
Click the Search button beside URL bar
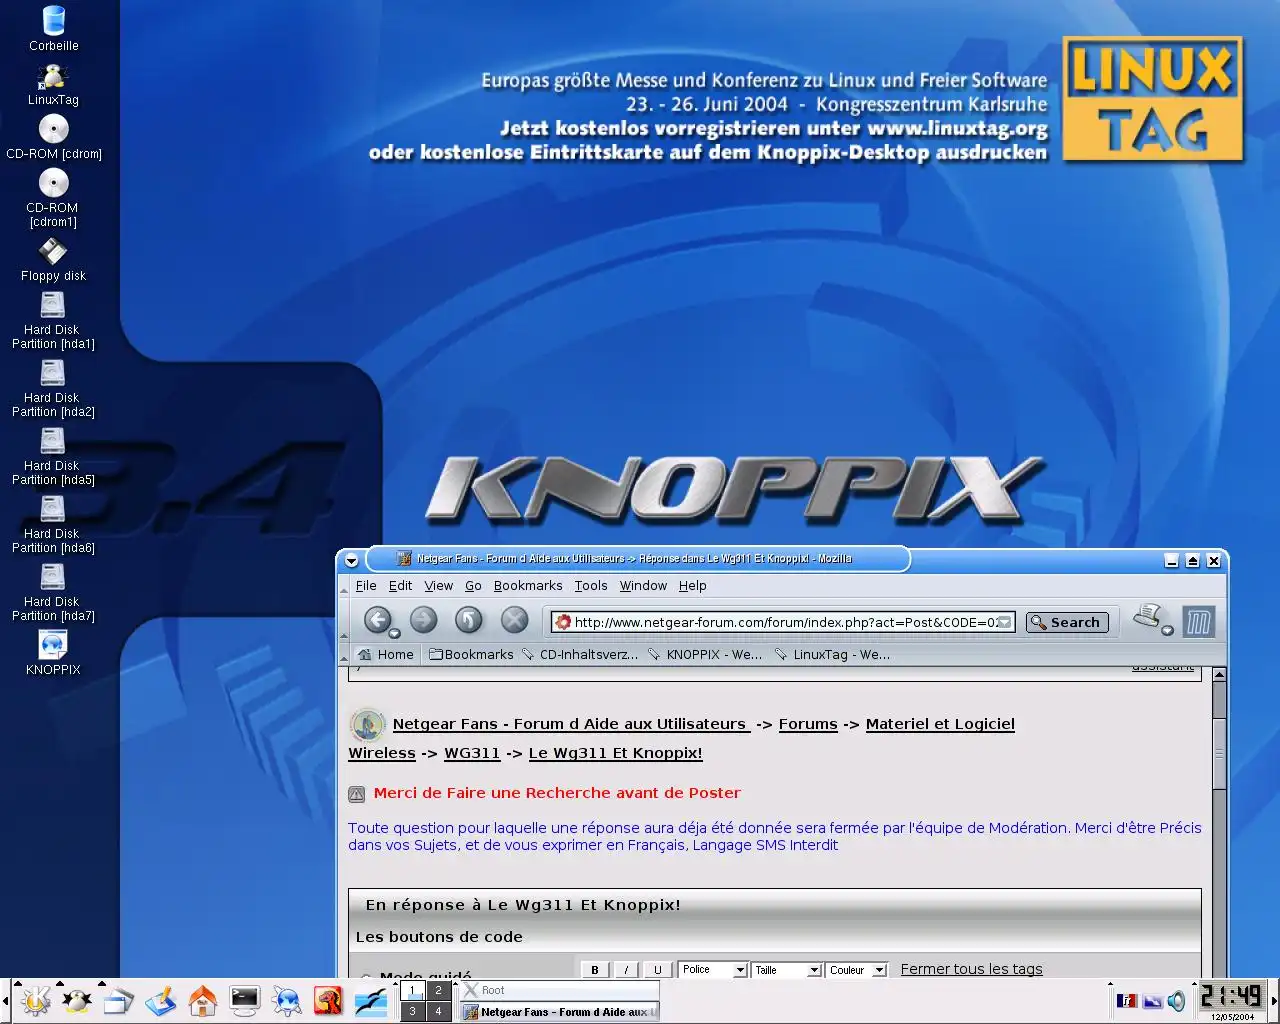click(x=1066, y=622)
